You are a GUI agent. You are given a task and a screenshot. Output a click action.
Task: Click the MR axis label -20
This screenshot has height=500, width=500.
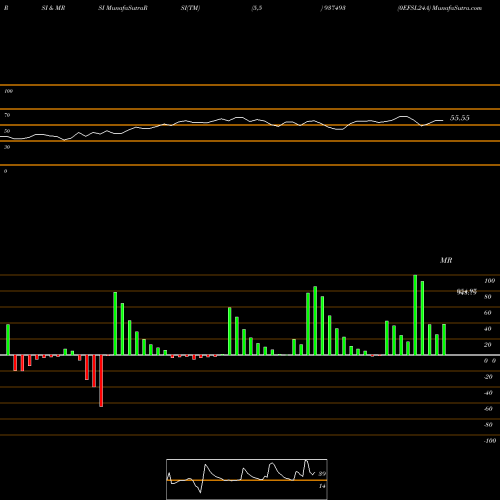[488, 377]
